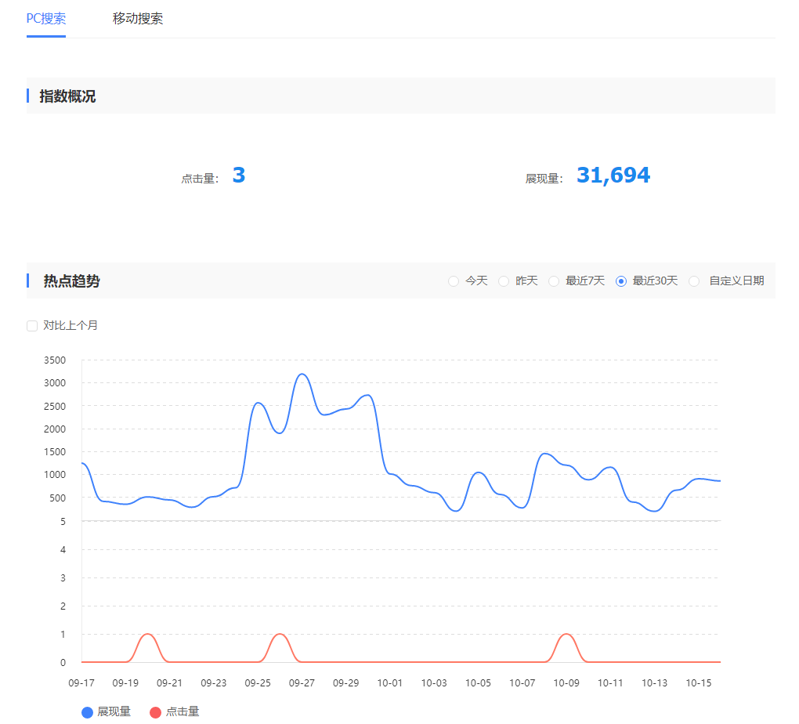Click the red click peak near 09-26

280,634
